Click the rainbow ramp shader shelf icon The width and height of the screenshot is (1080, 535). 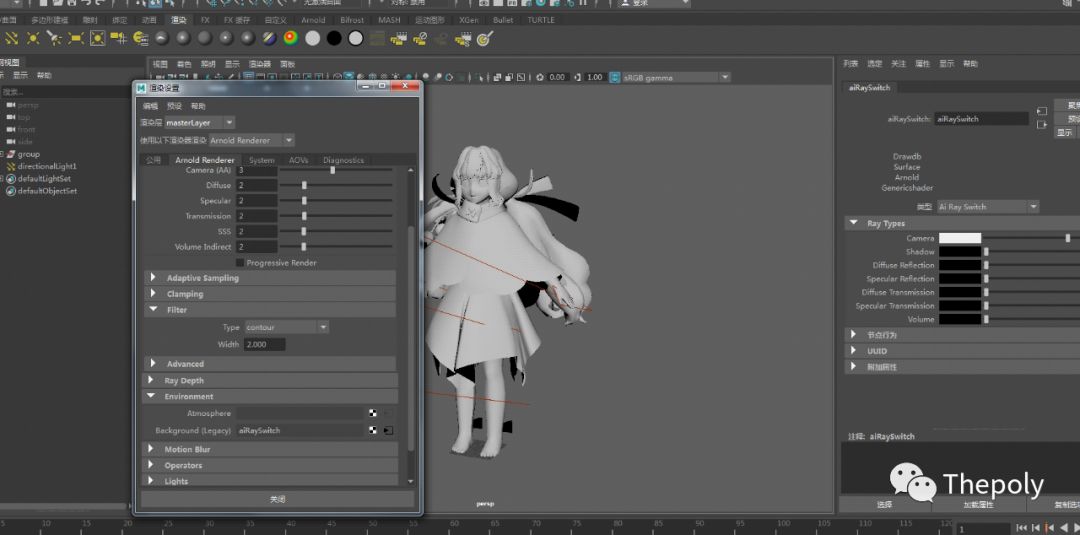[x=291, y=38]
